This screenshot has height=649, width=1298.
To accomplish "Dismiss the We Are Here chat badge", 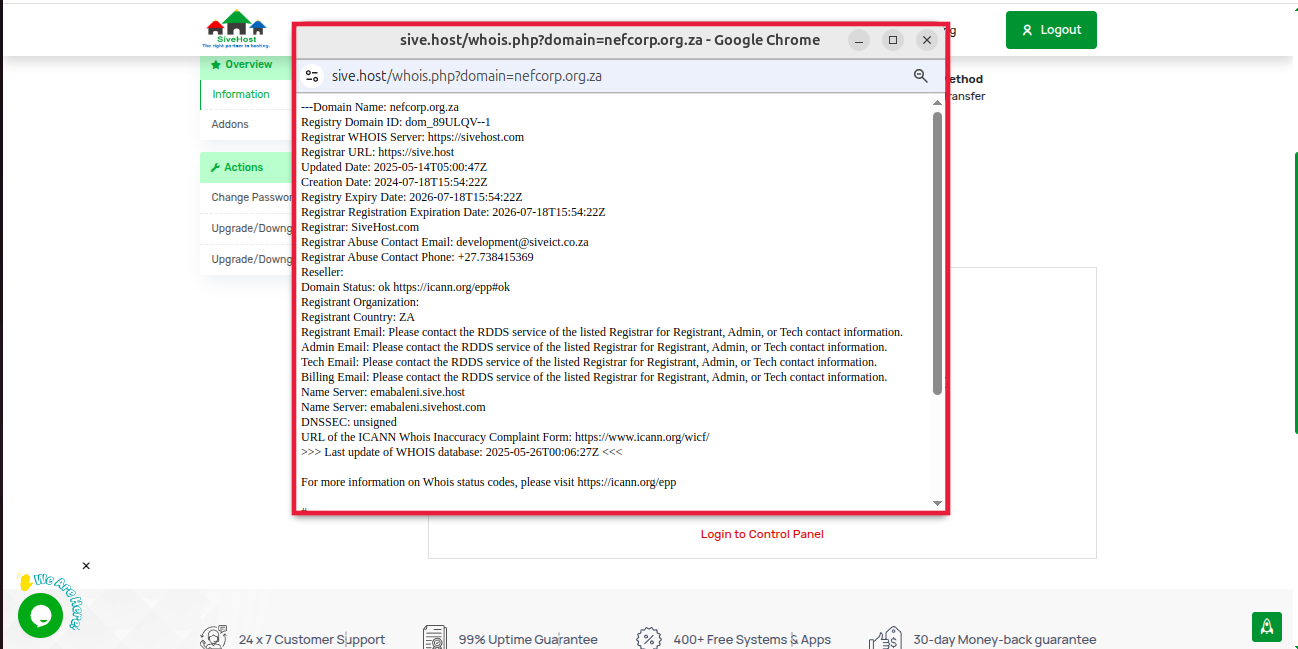I will pos(86,566).
